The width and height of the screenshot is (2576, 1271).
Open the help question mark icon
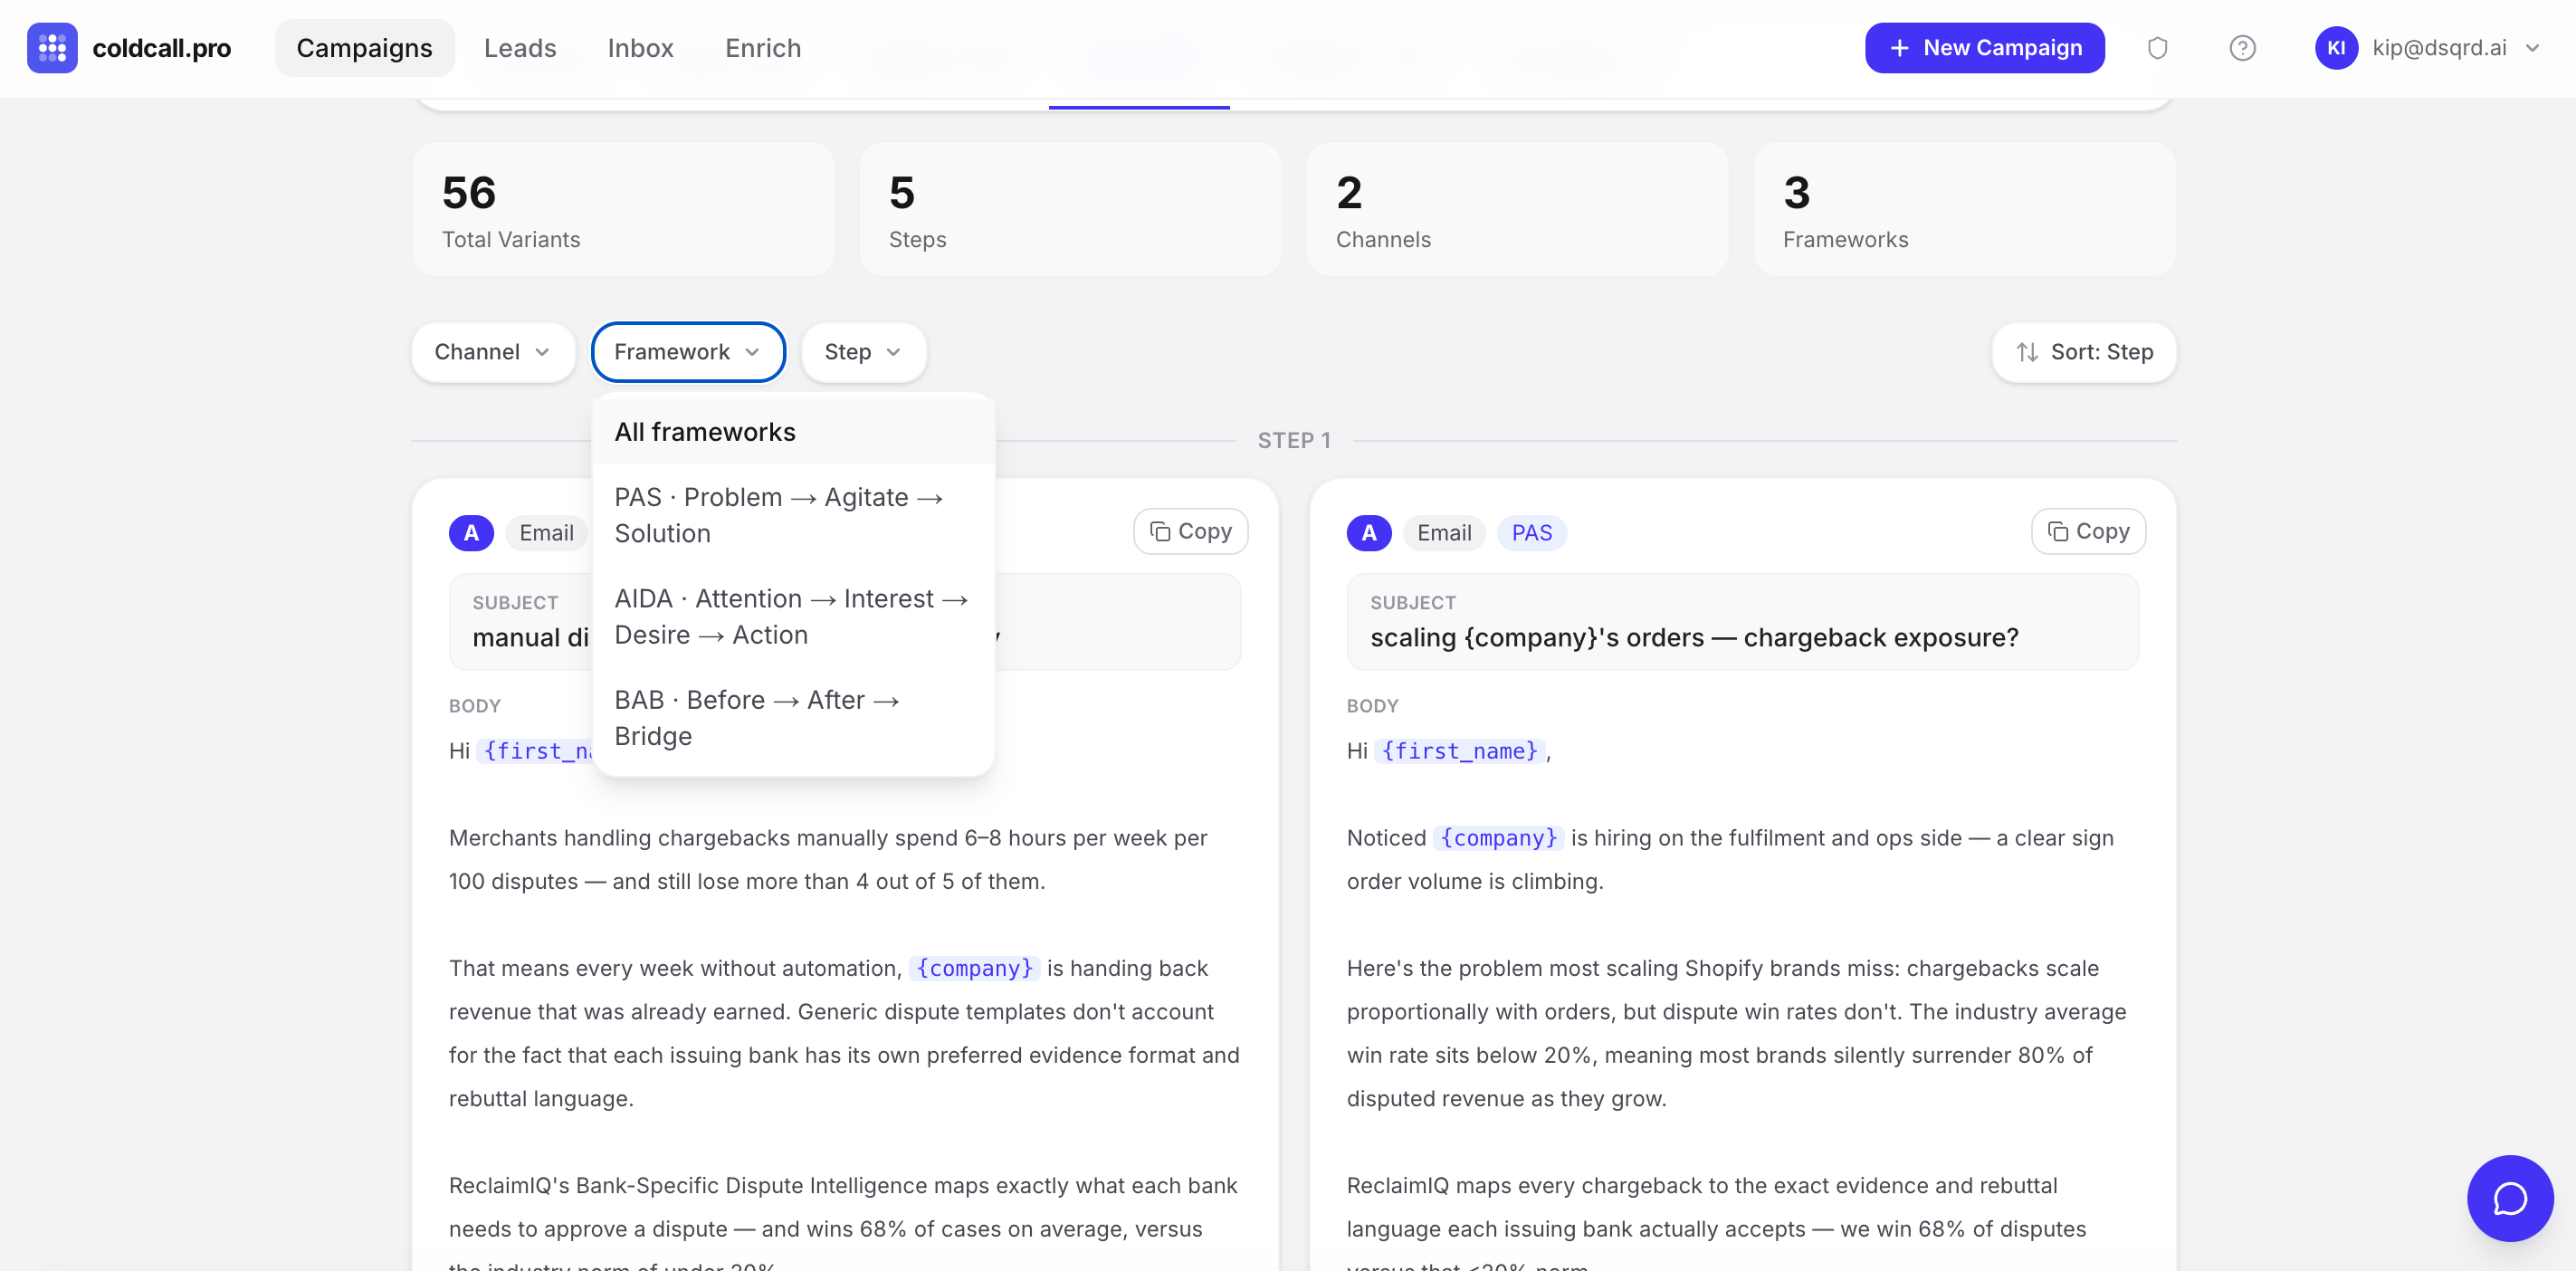(2242, 48)
